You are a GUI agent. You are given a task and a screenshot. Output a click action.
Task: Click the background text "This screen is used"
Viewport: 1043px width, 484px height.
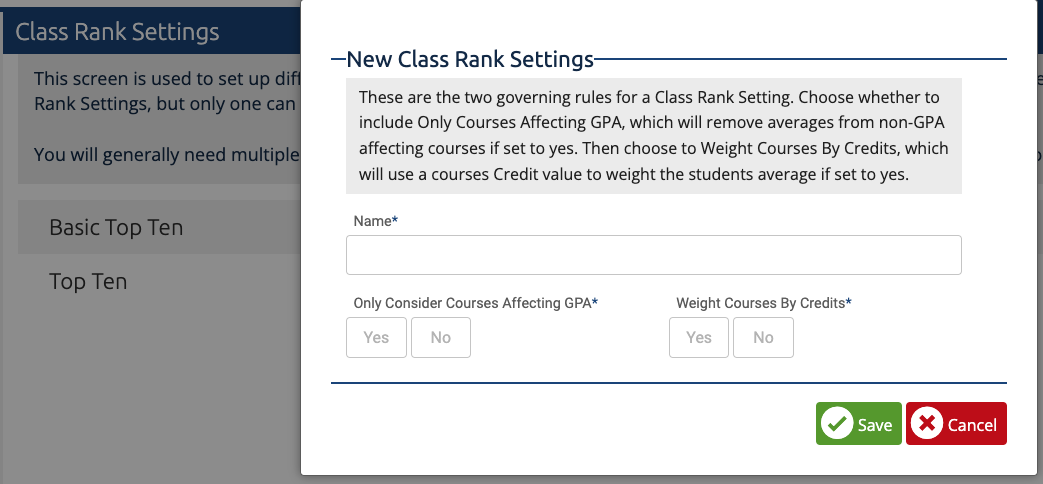(x=124, y=78)
